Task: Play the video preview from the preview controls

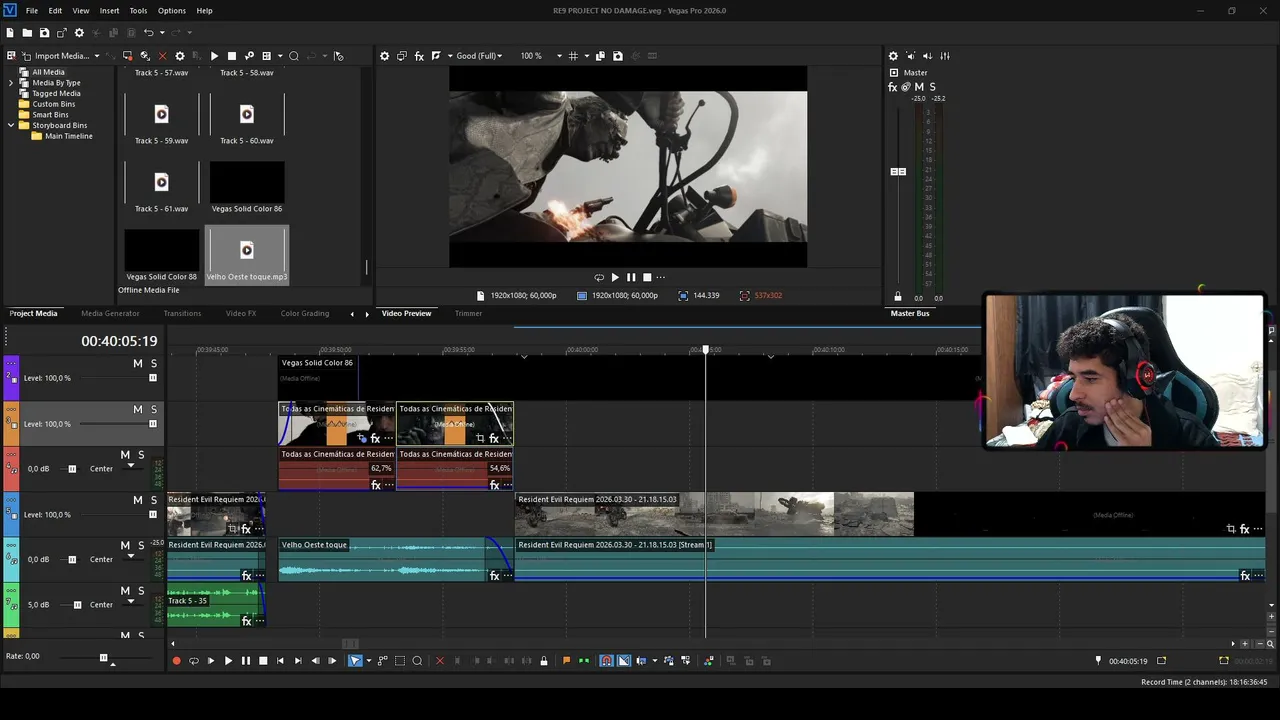Action: pyautogui.click(x=615, y=277)
